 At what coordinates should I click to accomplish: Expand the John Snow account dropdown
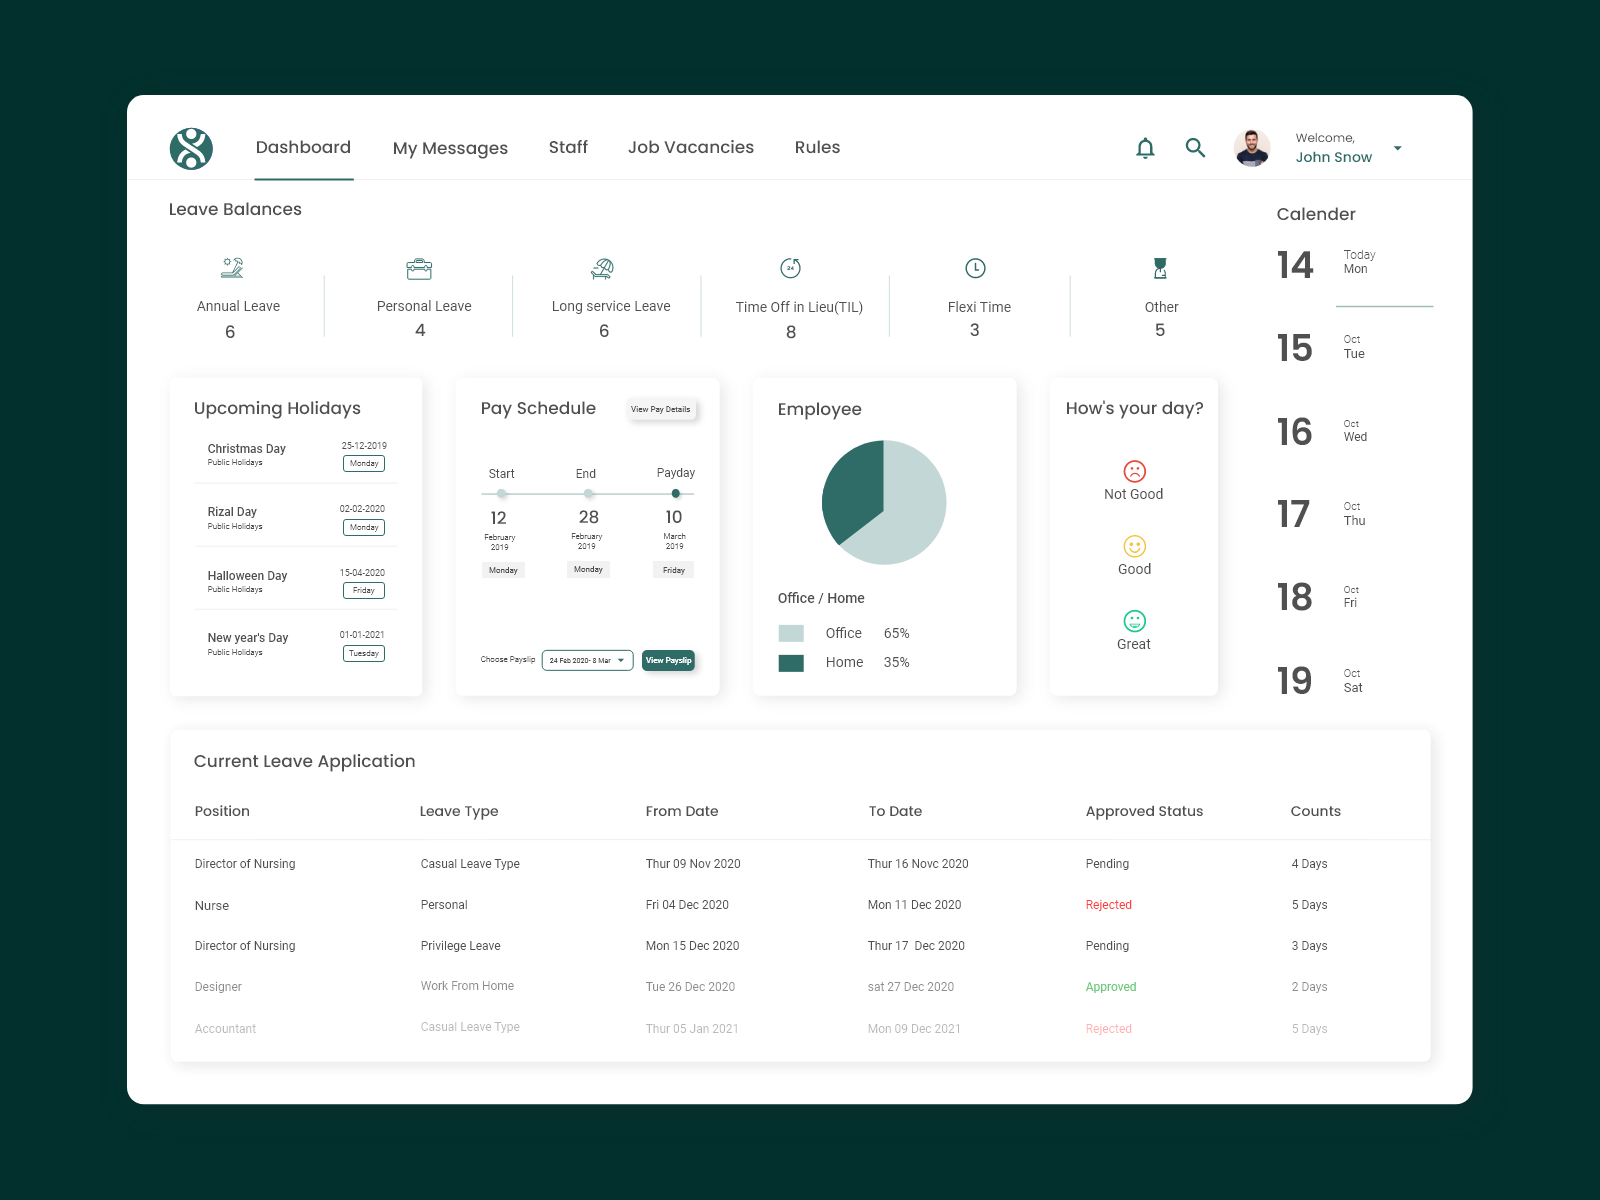coord(1397,147)
